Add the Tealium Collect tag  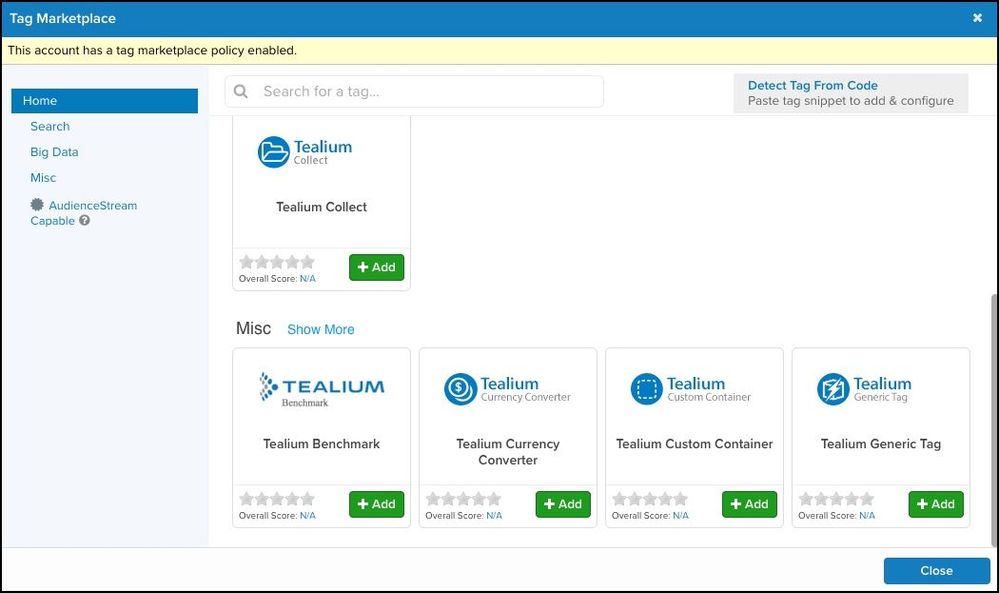(376, 268)
